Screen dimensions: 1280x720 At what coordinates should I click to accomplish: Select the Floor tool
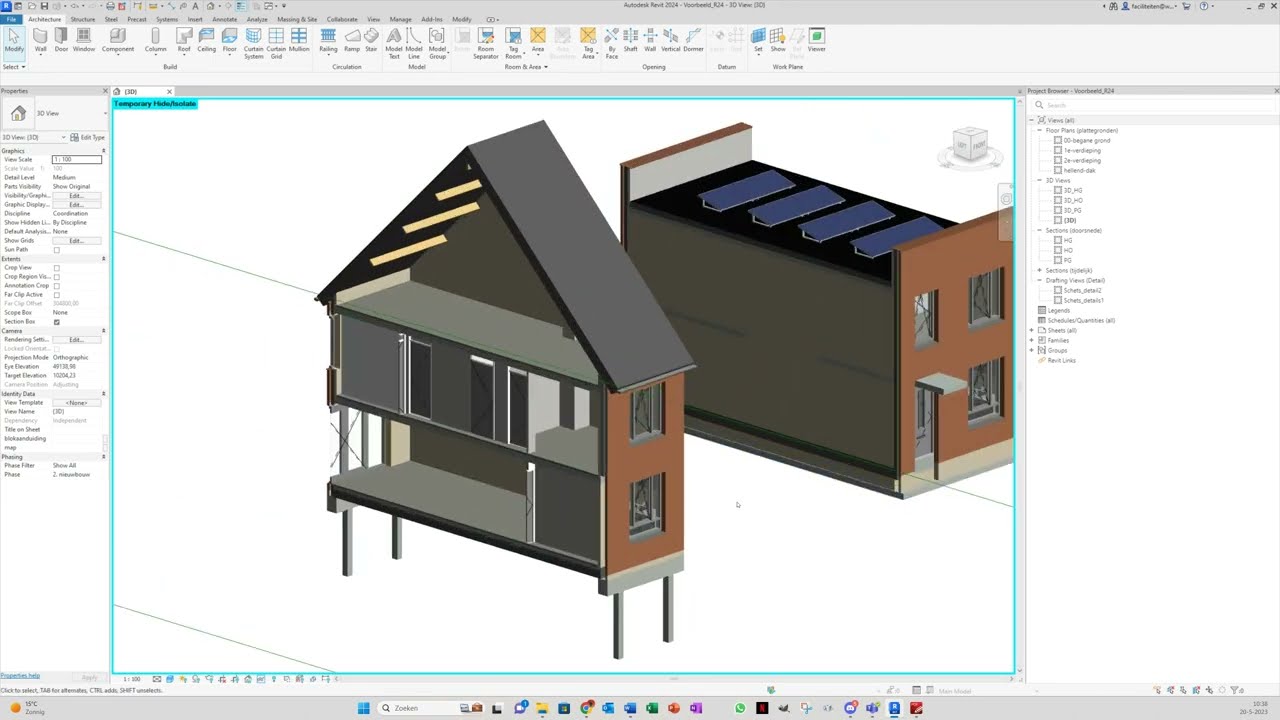tap(229, 40)
